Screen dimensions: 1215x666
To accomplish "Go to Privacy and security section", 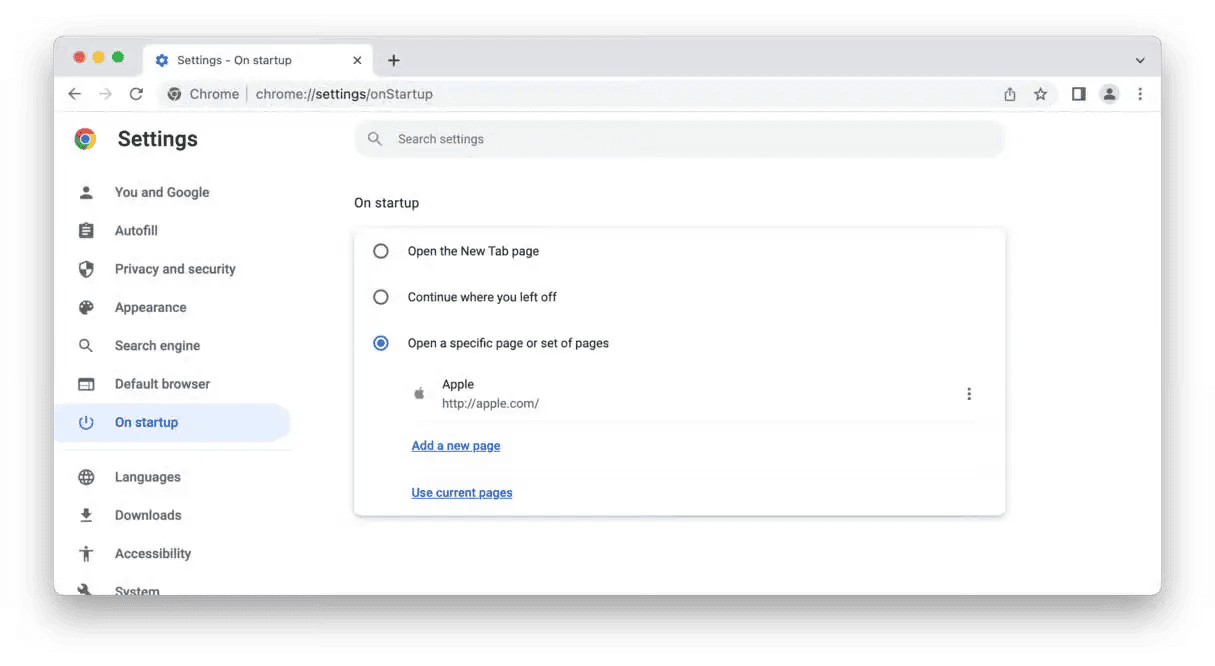I will coord(175,269).
